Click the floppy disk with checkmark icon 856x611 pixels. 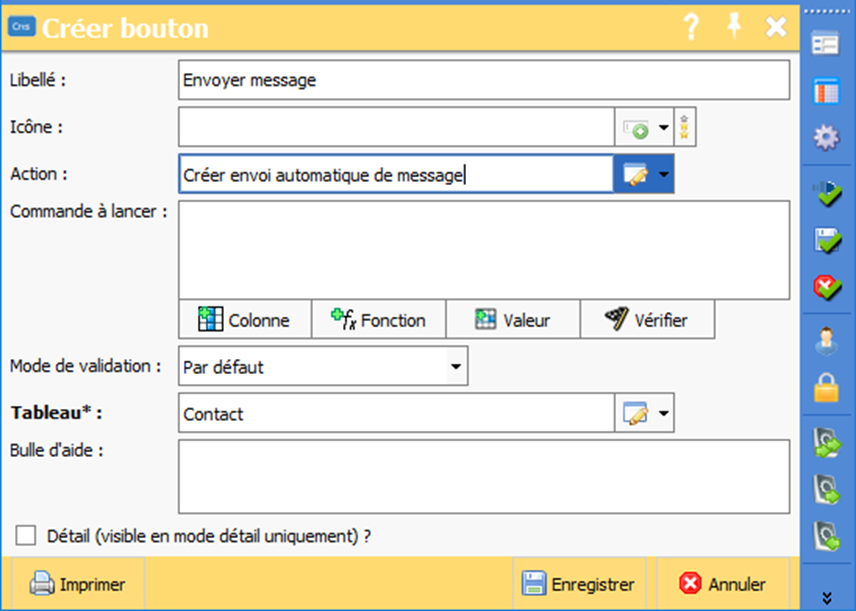826,241
